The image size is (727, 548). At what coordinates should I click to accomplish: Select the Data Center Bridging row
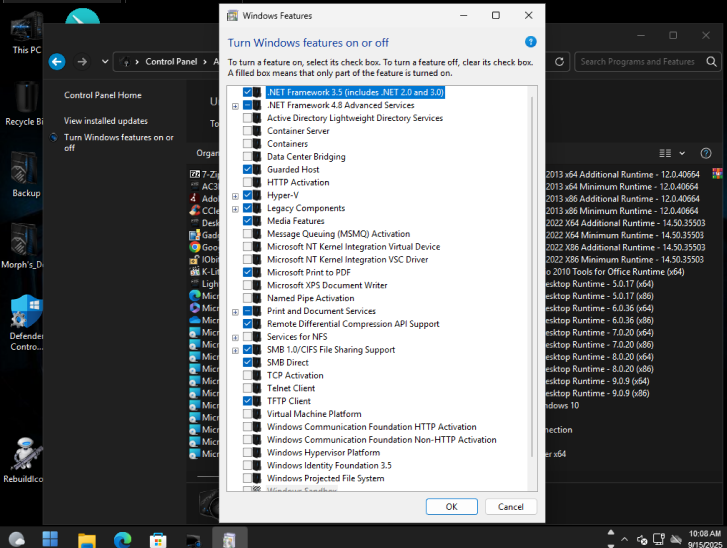coord(306,157)
